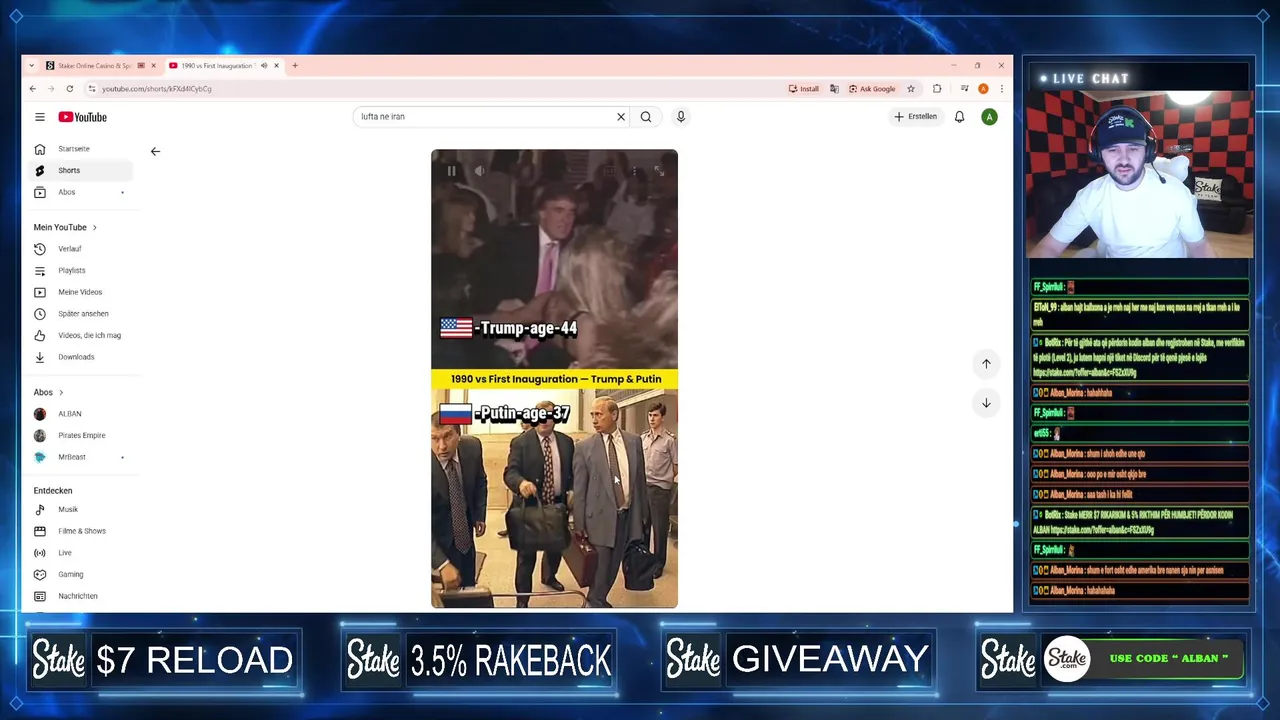Bookmark this page with the star icon
The height and width of the screenshot is (720, 1280).
(x=911, y=89)
